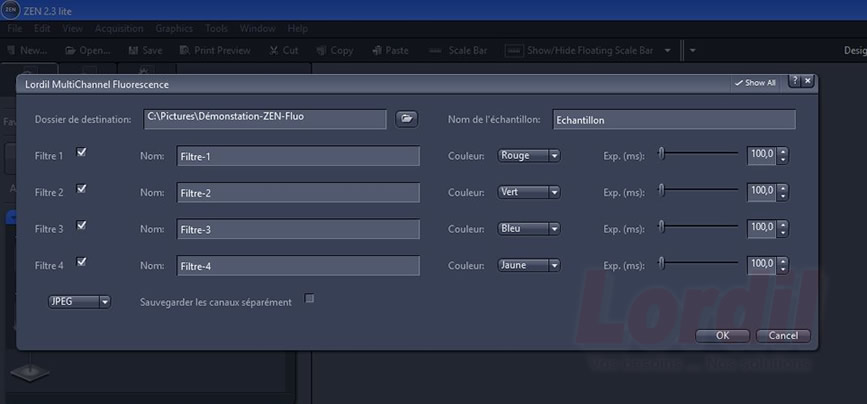Image resolution: width=867 pixels, height=404 pixels.
Task: Expand the floating scale bar dropdown arrow
Action: [x=667, y=50]
